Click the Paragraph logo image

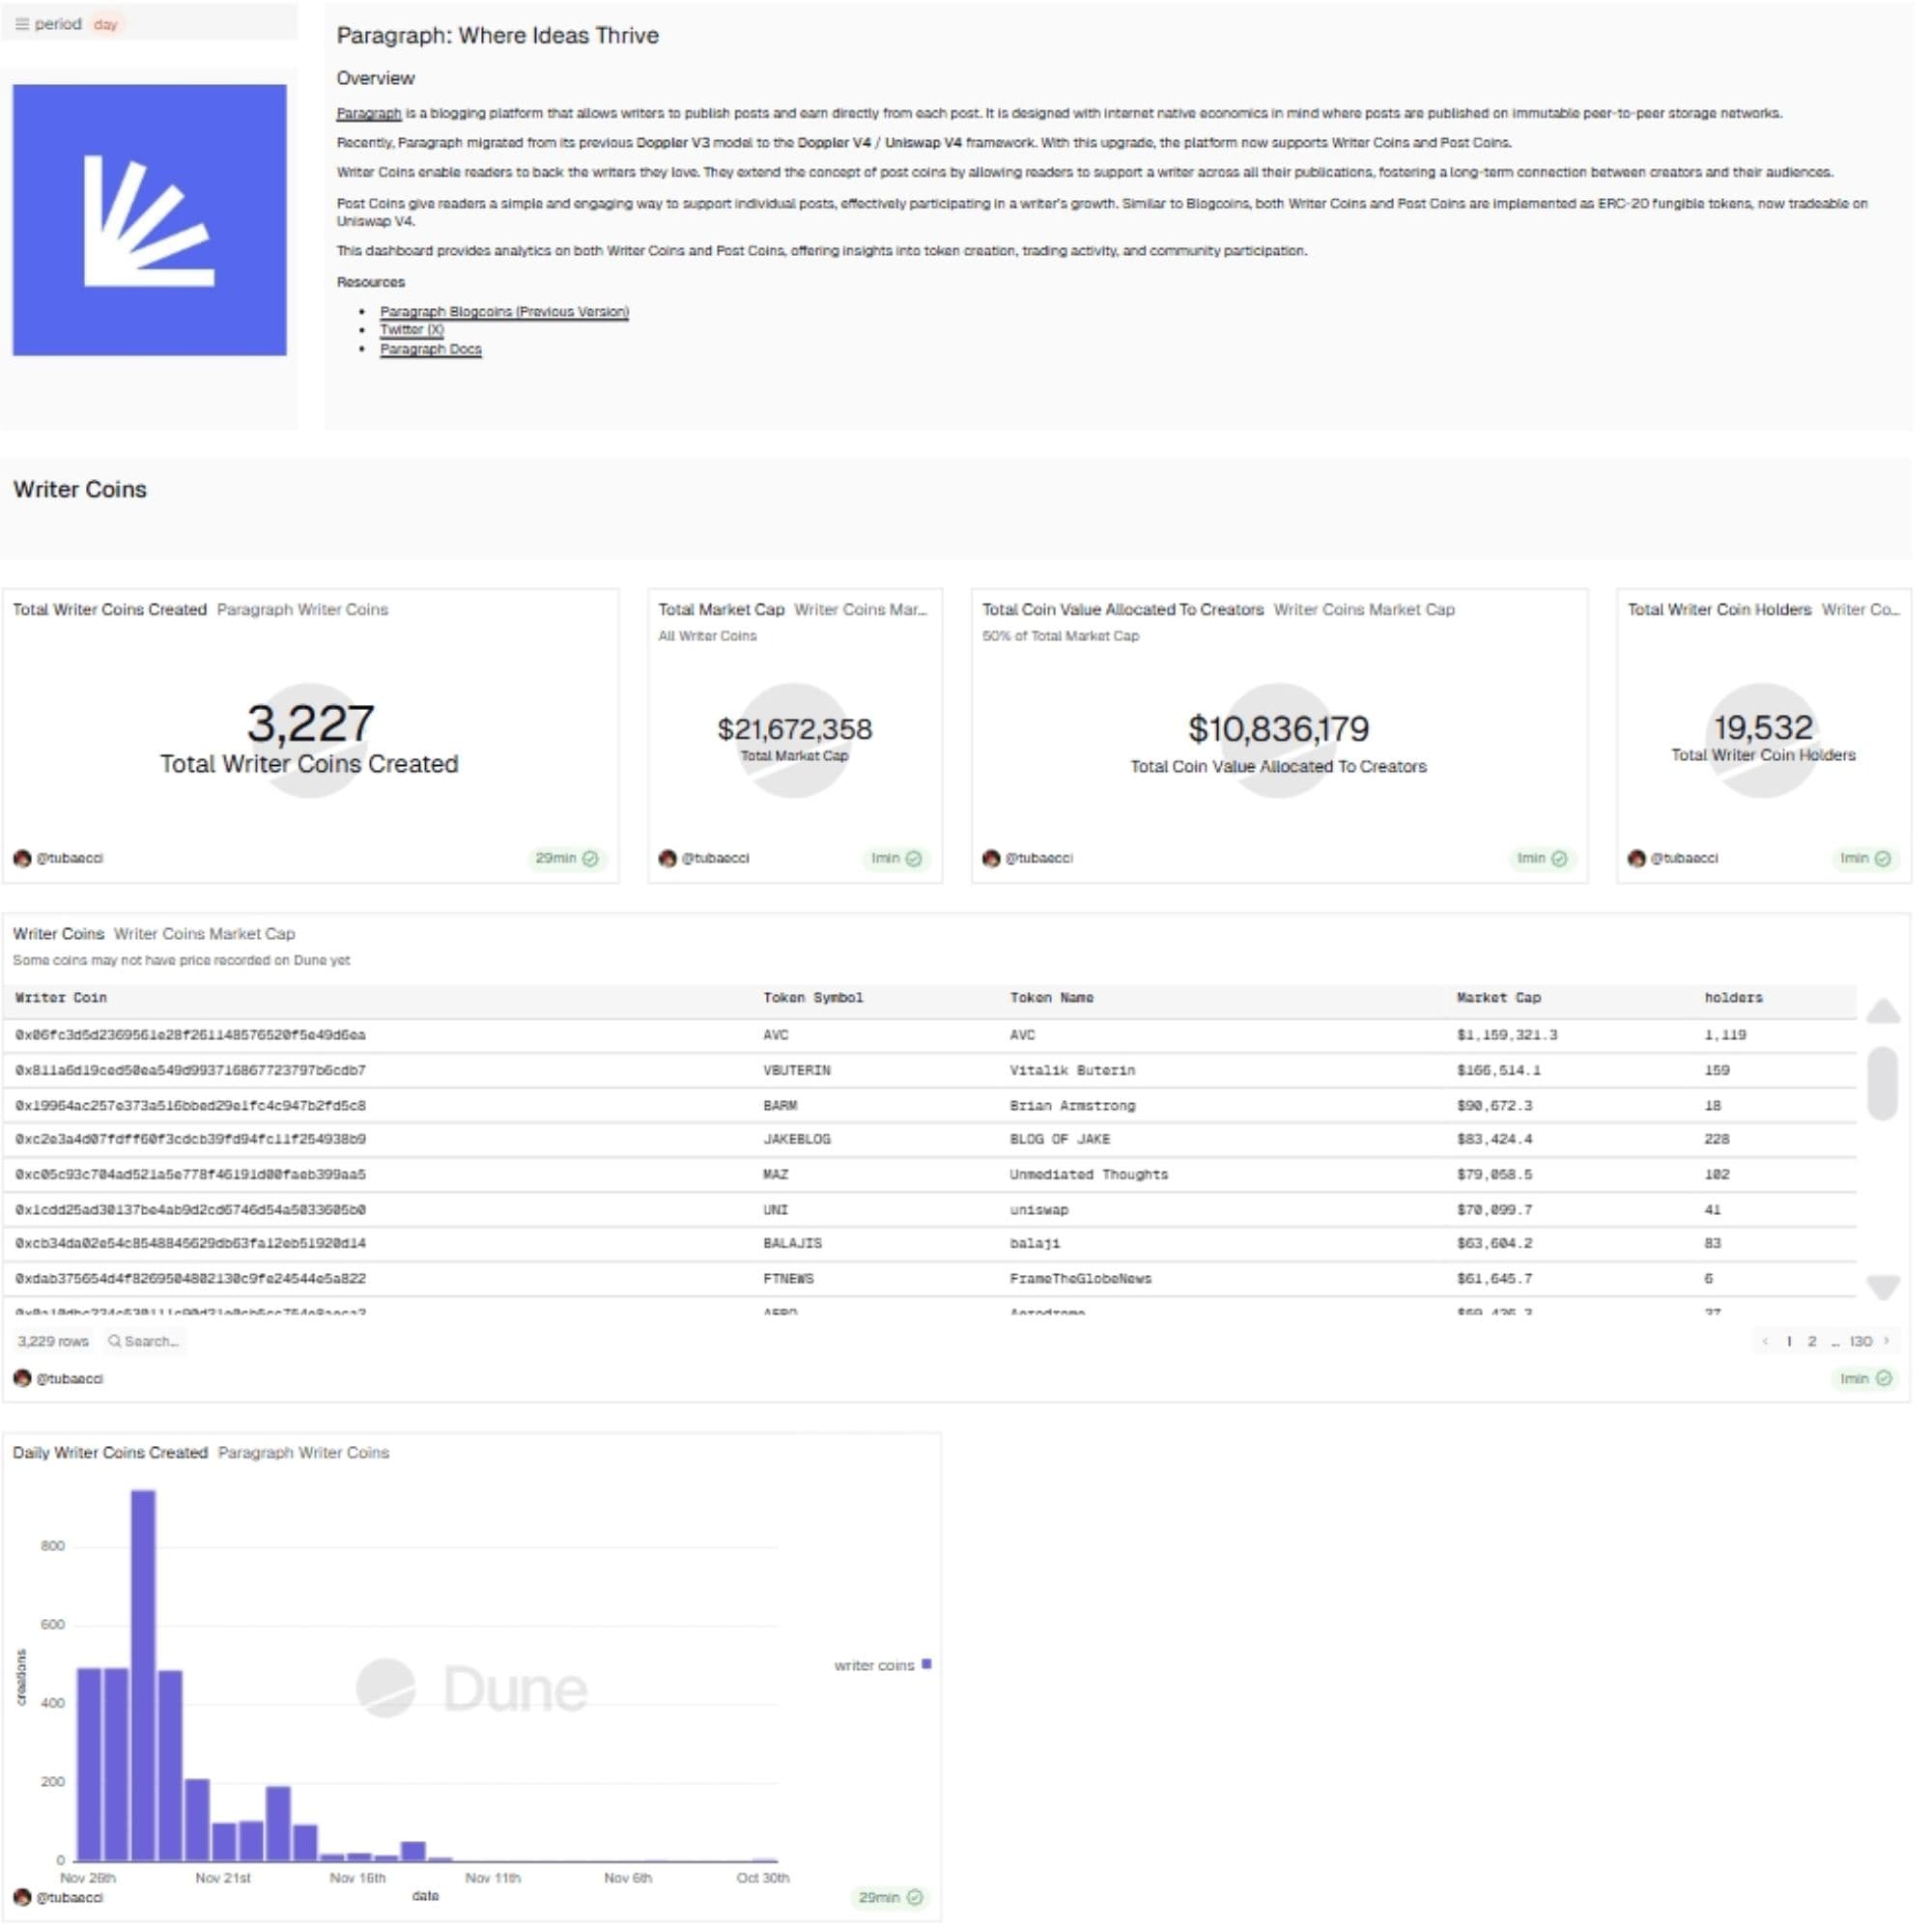[x=149, y=220]
